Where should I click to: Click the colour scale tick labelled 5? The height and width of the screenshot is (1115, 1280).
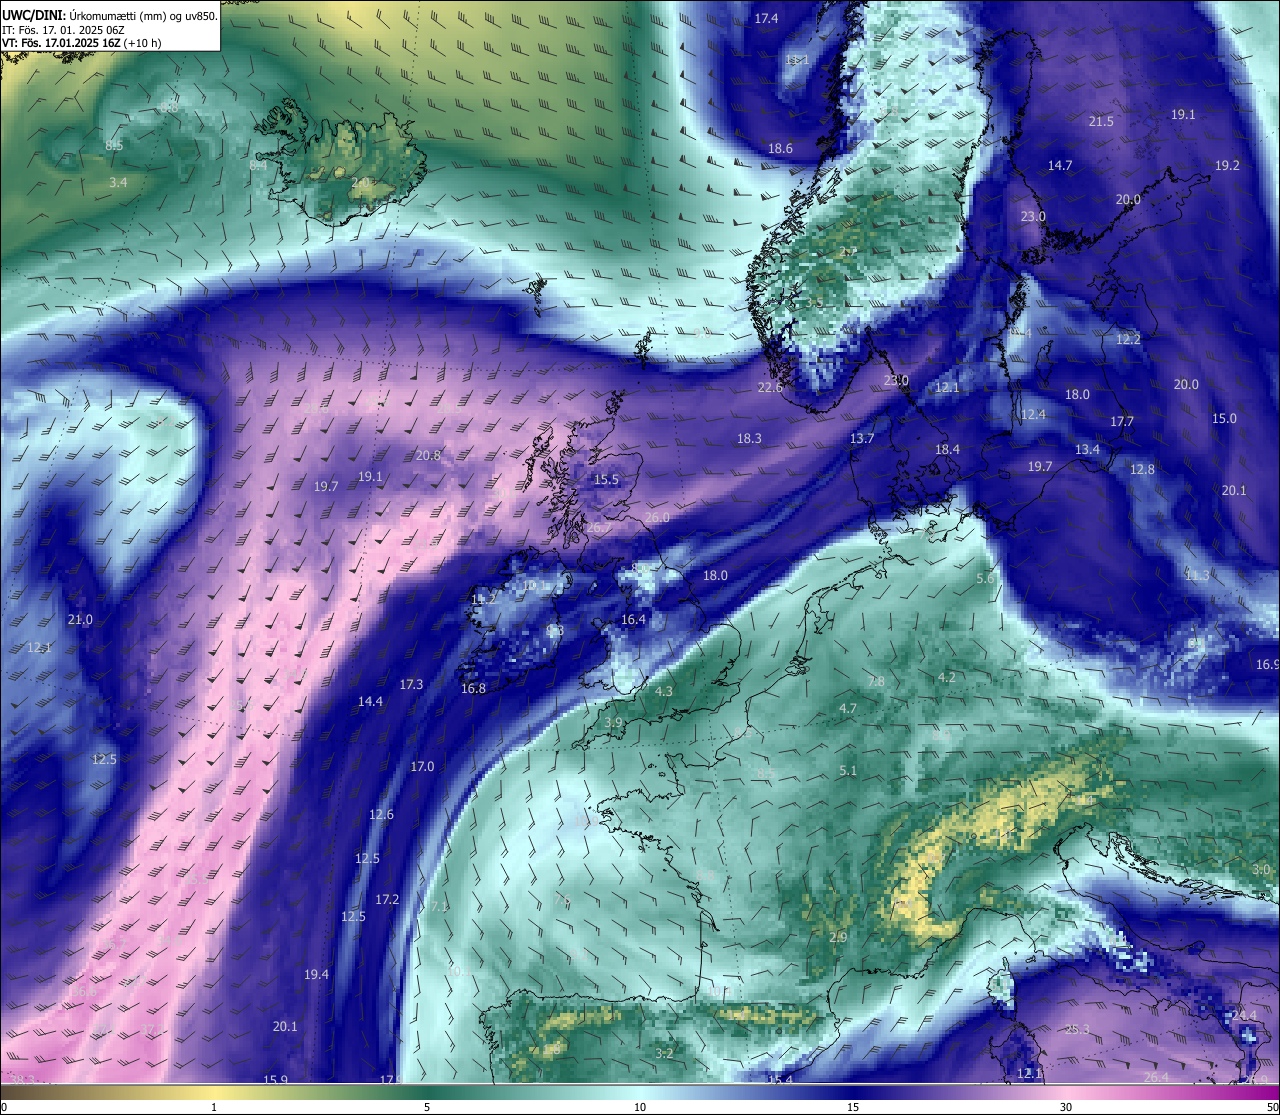[427, 1107]
